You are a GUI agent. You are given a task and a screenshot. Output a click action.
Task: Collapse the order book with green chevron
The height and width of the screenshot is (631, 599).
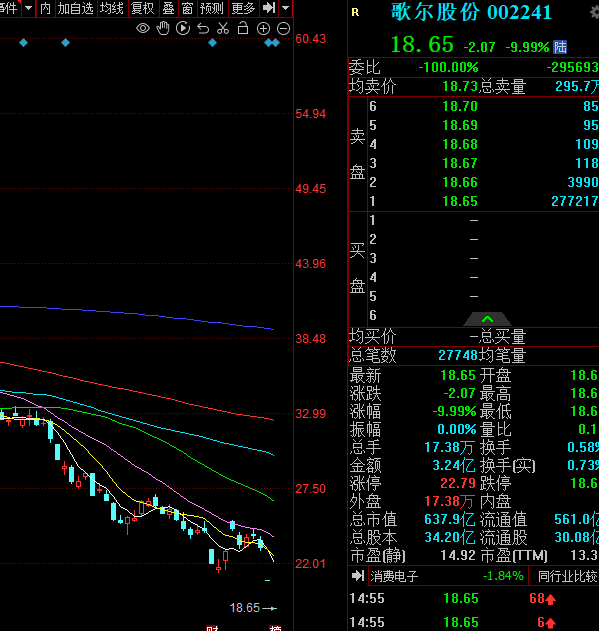pos(487,319)
